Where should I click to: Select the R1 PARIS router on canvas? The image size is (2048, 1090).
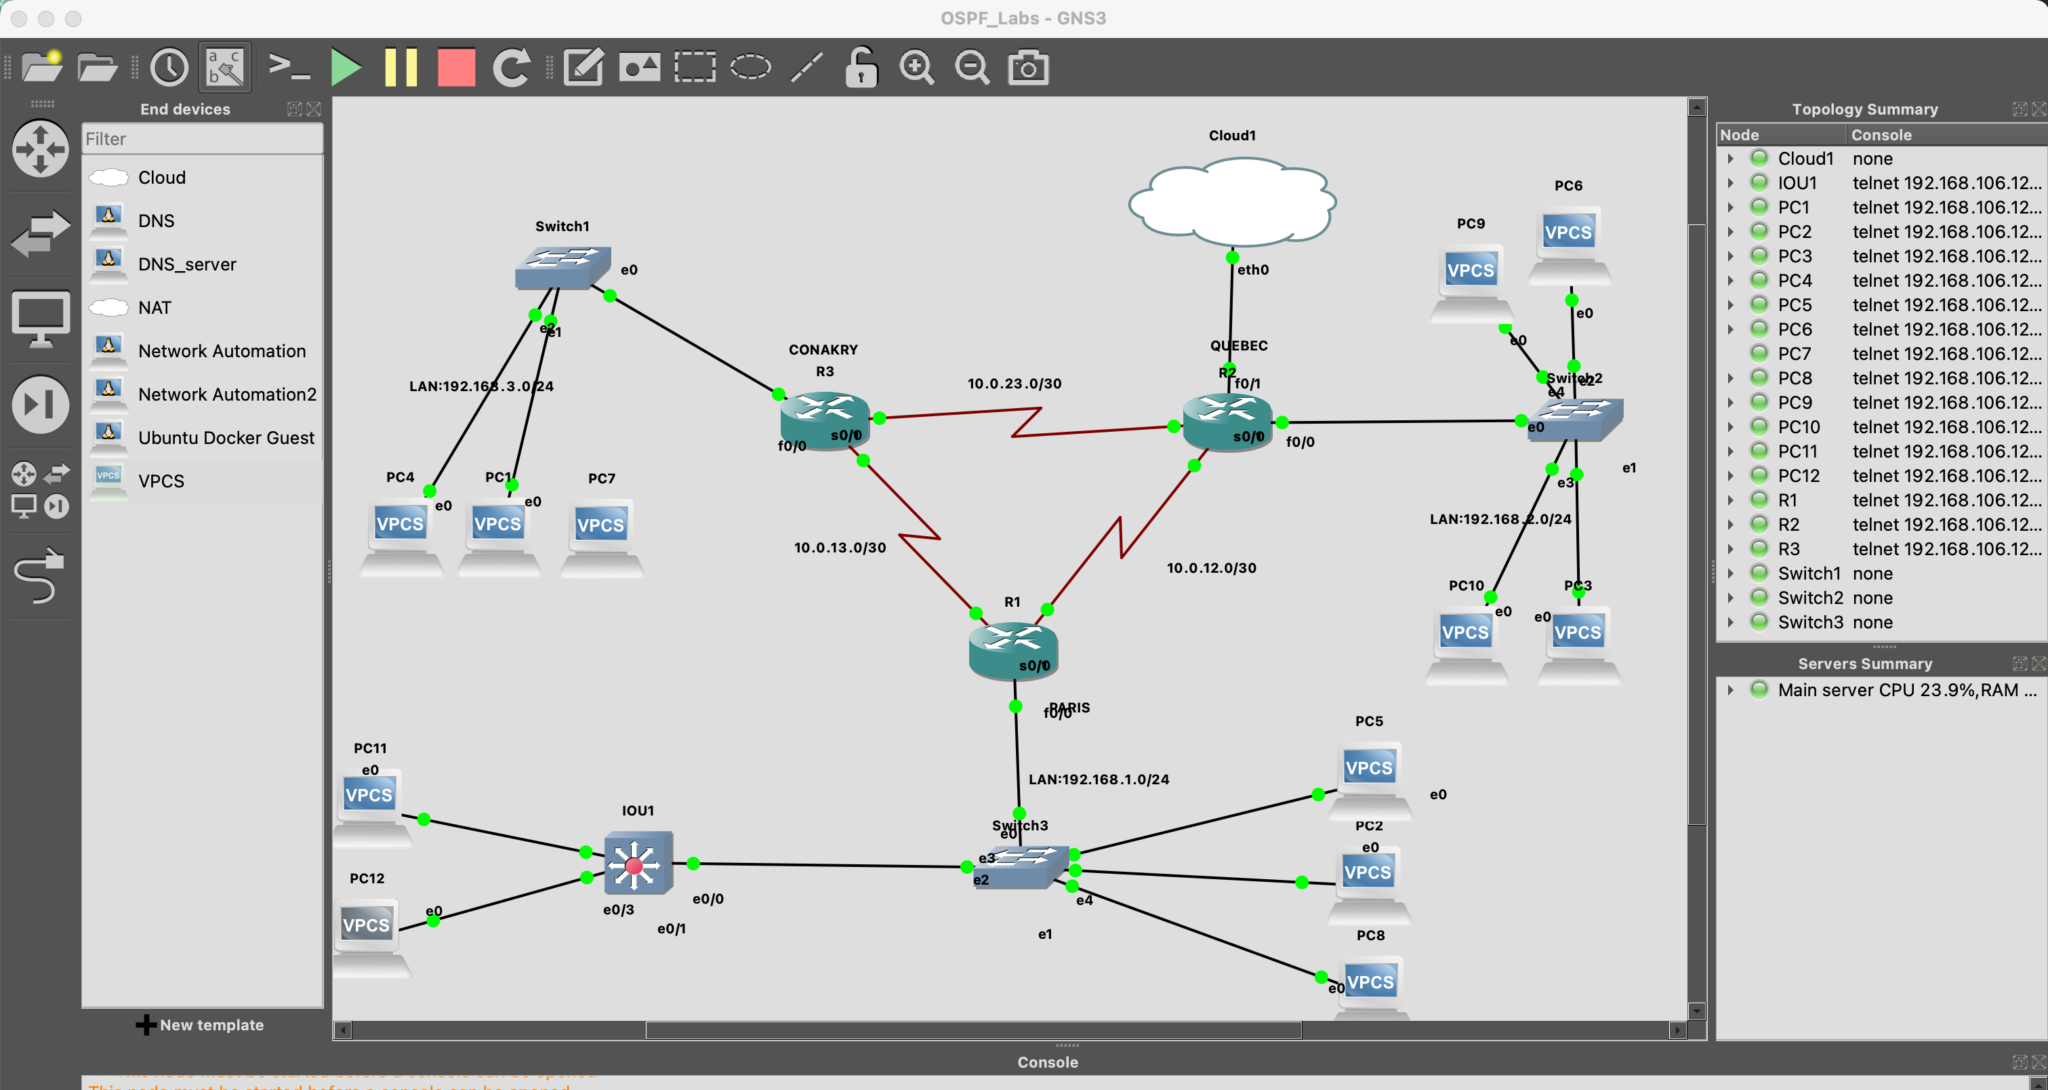coord(1013,651)
